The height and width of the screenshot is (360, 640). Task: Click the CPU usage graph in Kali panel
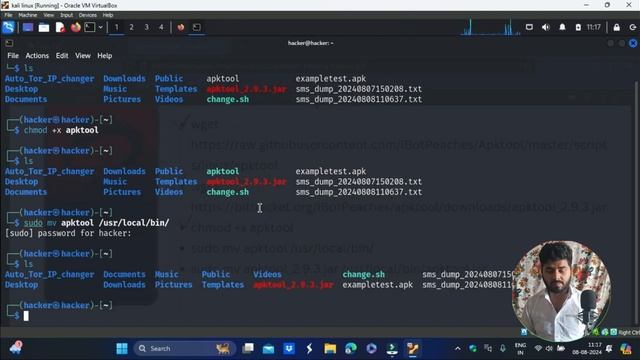coord(490,27)
